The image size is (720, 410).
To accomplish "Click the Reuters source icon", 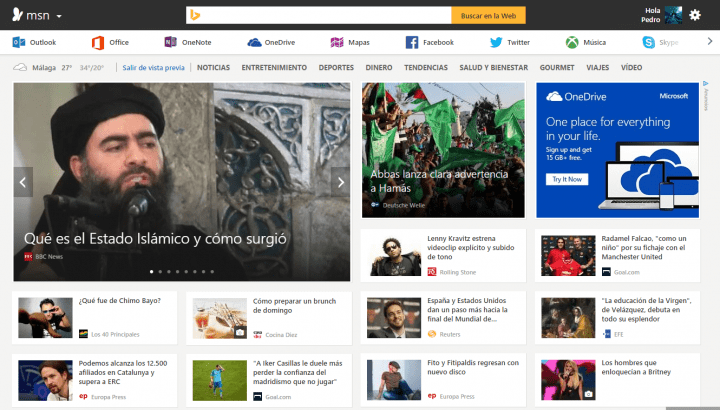I will [432, 334].
